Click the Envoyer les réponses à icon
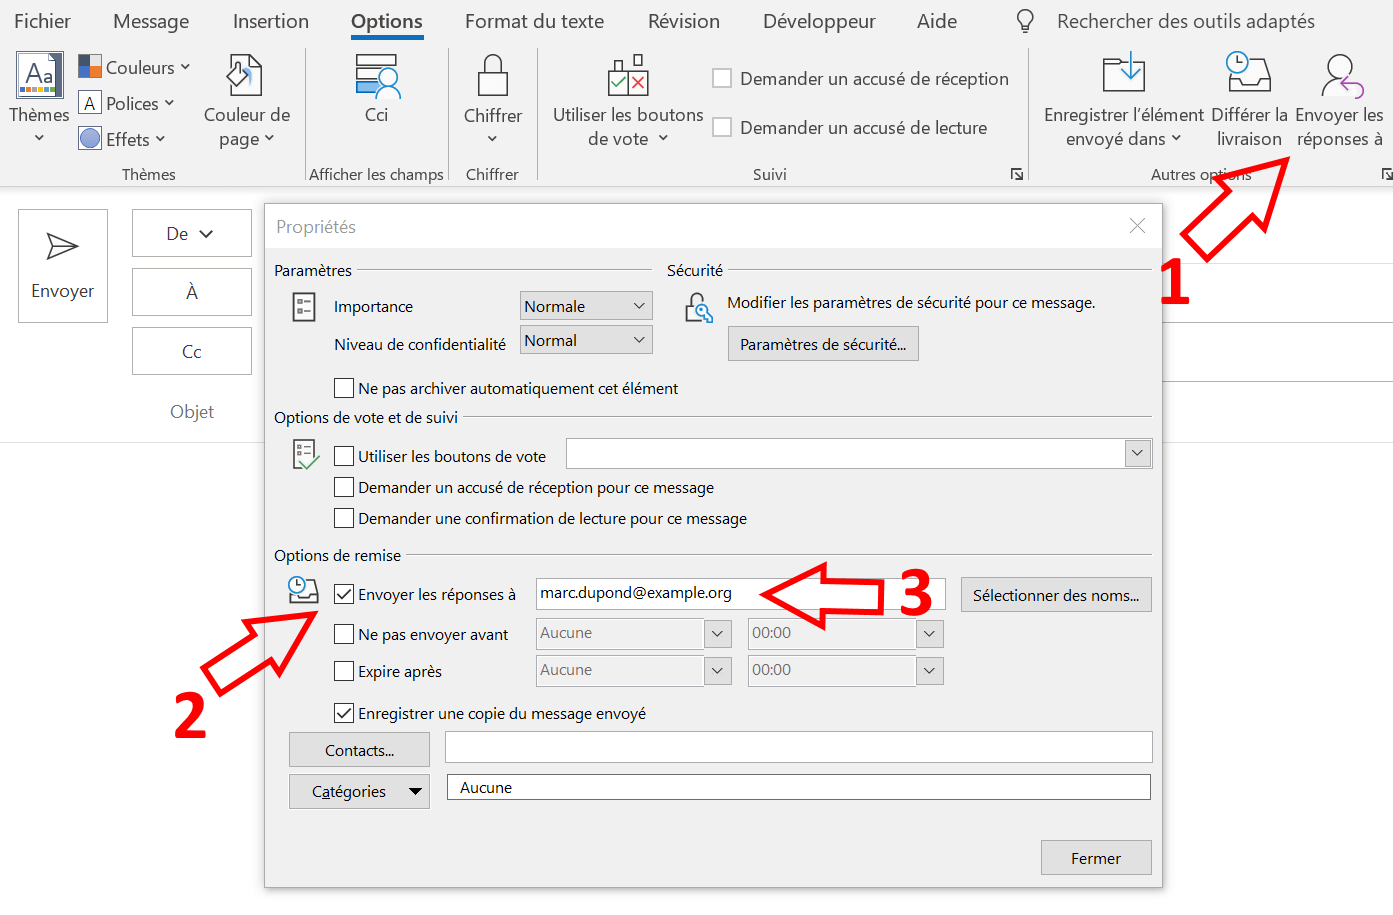 (1341, 76)
